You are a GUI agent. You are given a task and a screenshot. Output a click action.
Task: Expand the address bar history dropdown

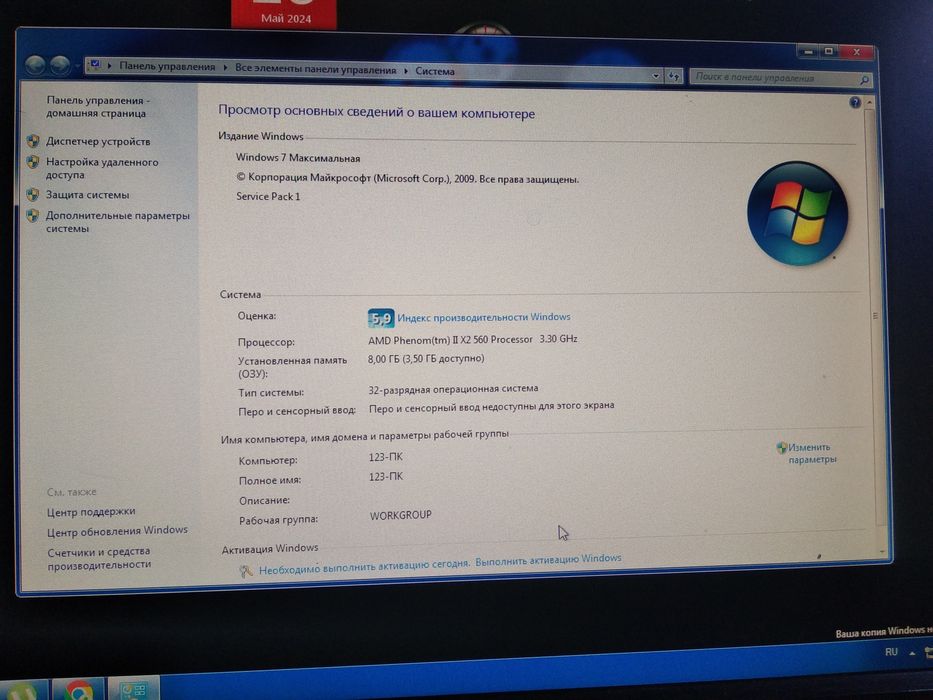656,76
